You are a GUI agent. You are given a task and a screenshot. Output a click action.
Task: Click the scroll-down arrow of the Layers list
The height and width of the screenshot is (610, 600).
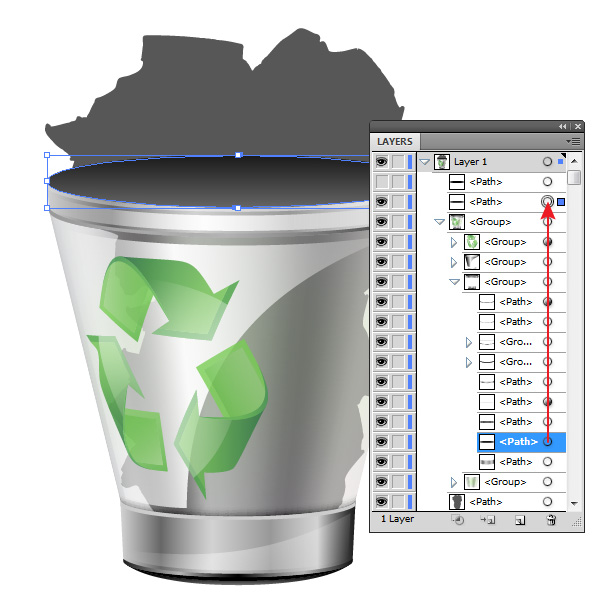pyautogui.click(x=574, y=503)
